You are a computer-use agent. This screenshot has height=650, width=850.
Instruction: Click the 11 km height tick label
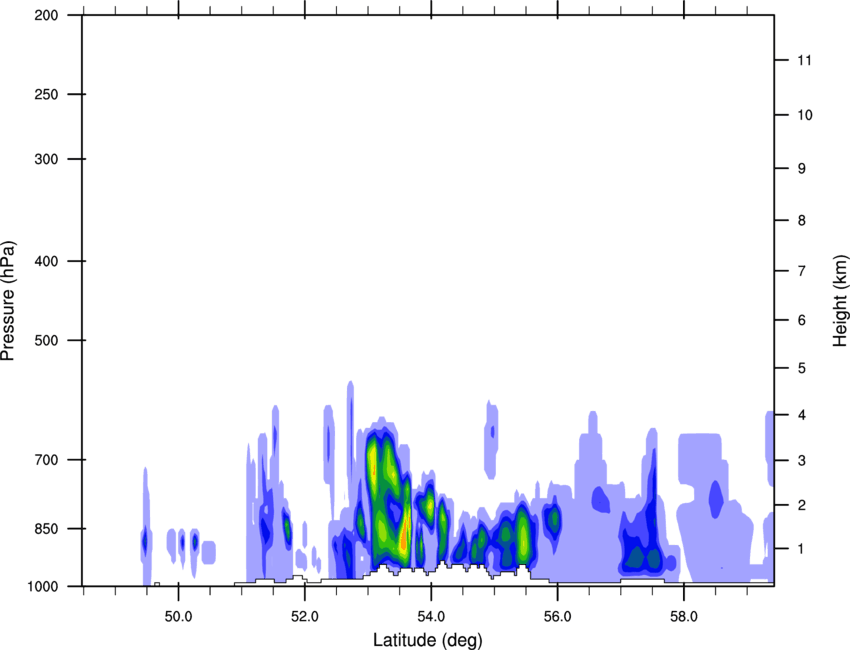[x=804, y=60]
